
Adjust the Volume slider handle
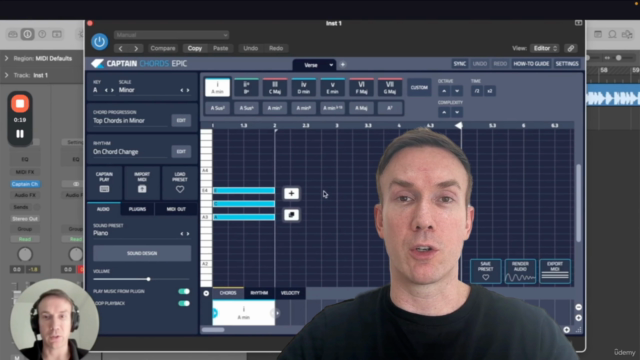coord(149,279)
